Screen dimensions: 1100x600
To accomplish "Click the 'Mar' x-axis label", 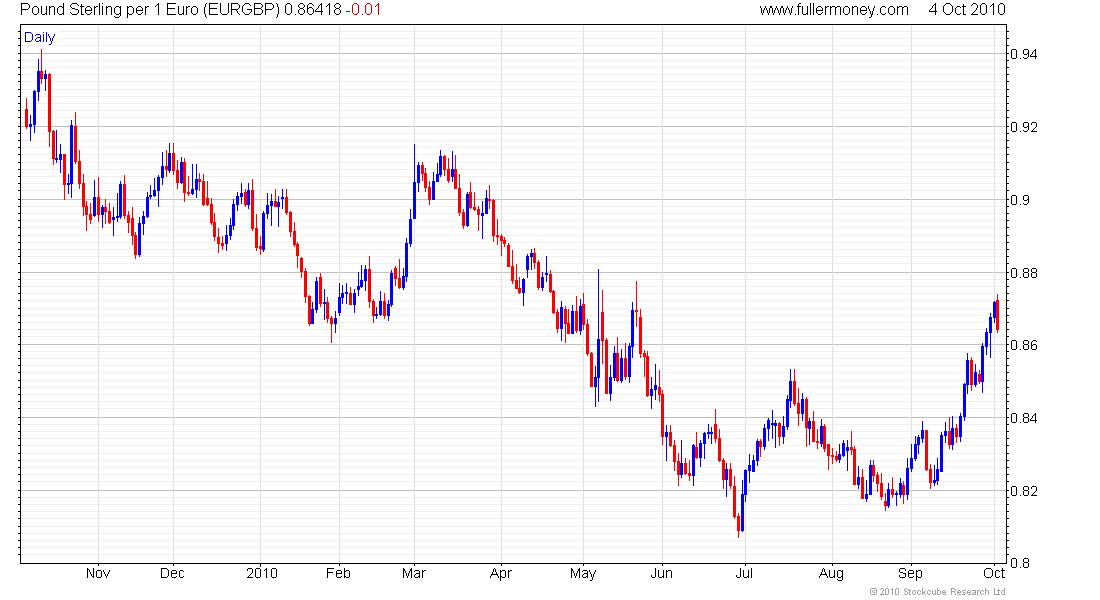I will point(414,573).
